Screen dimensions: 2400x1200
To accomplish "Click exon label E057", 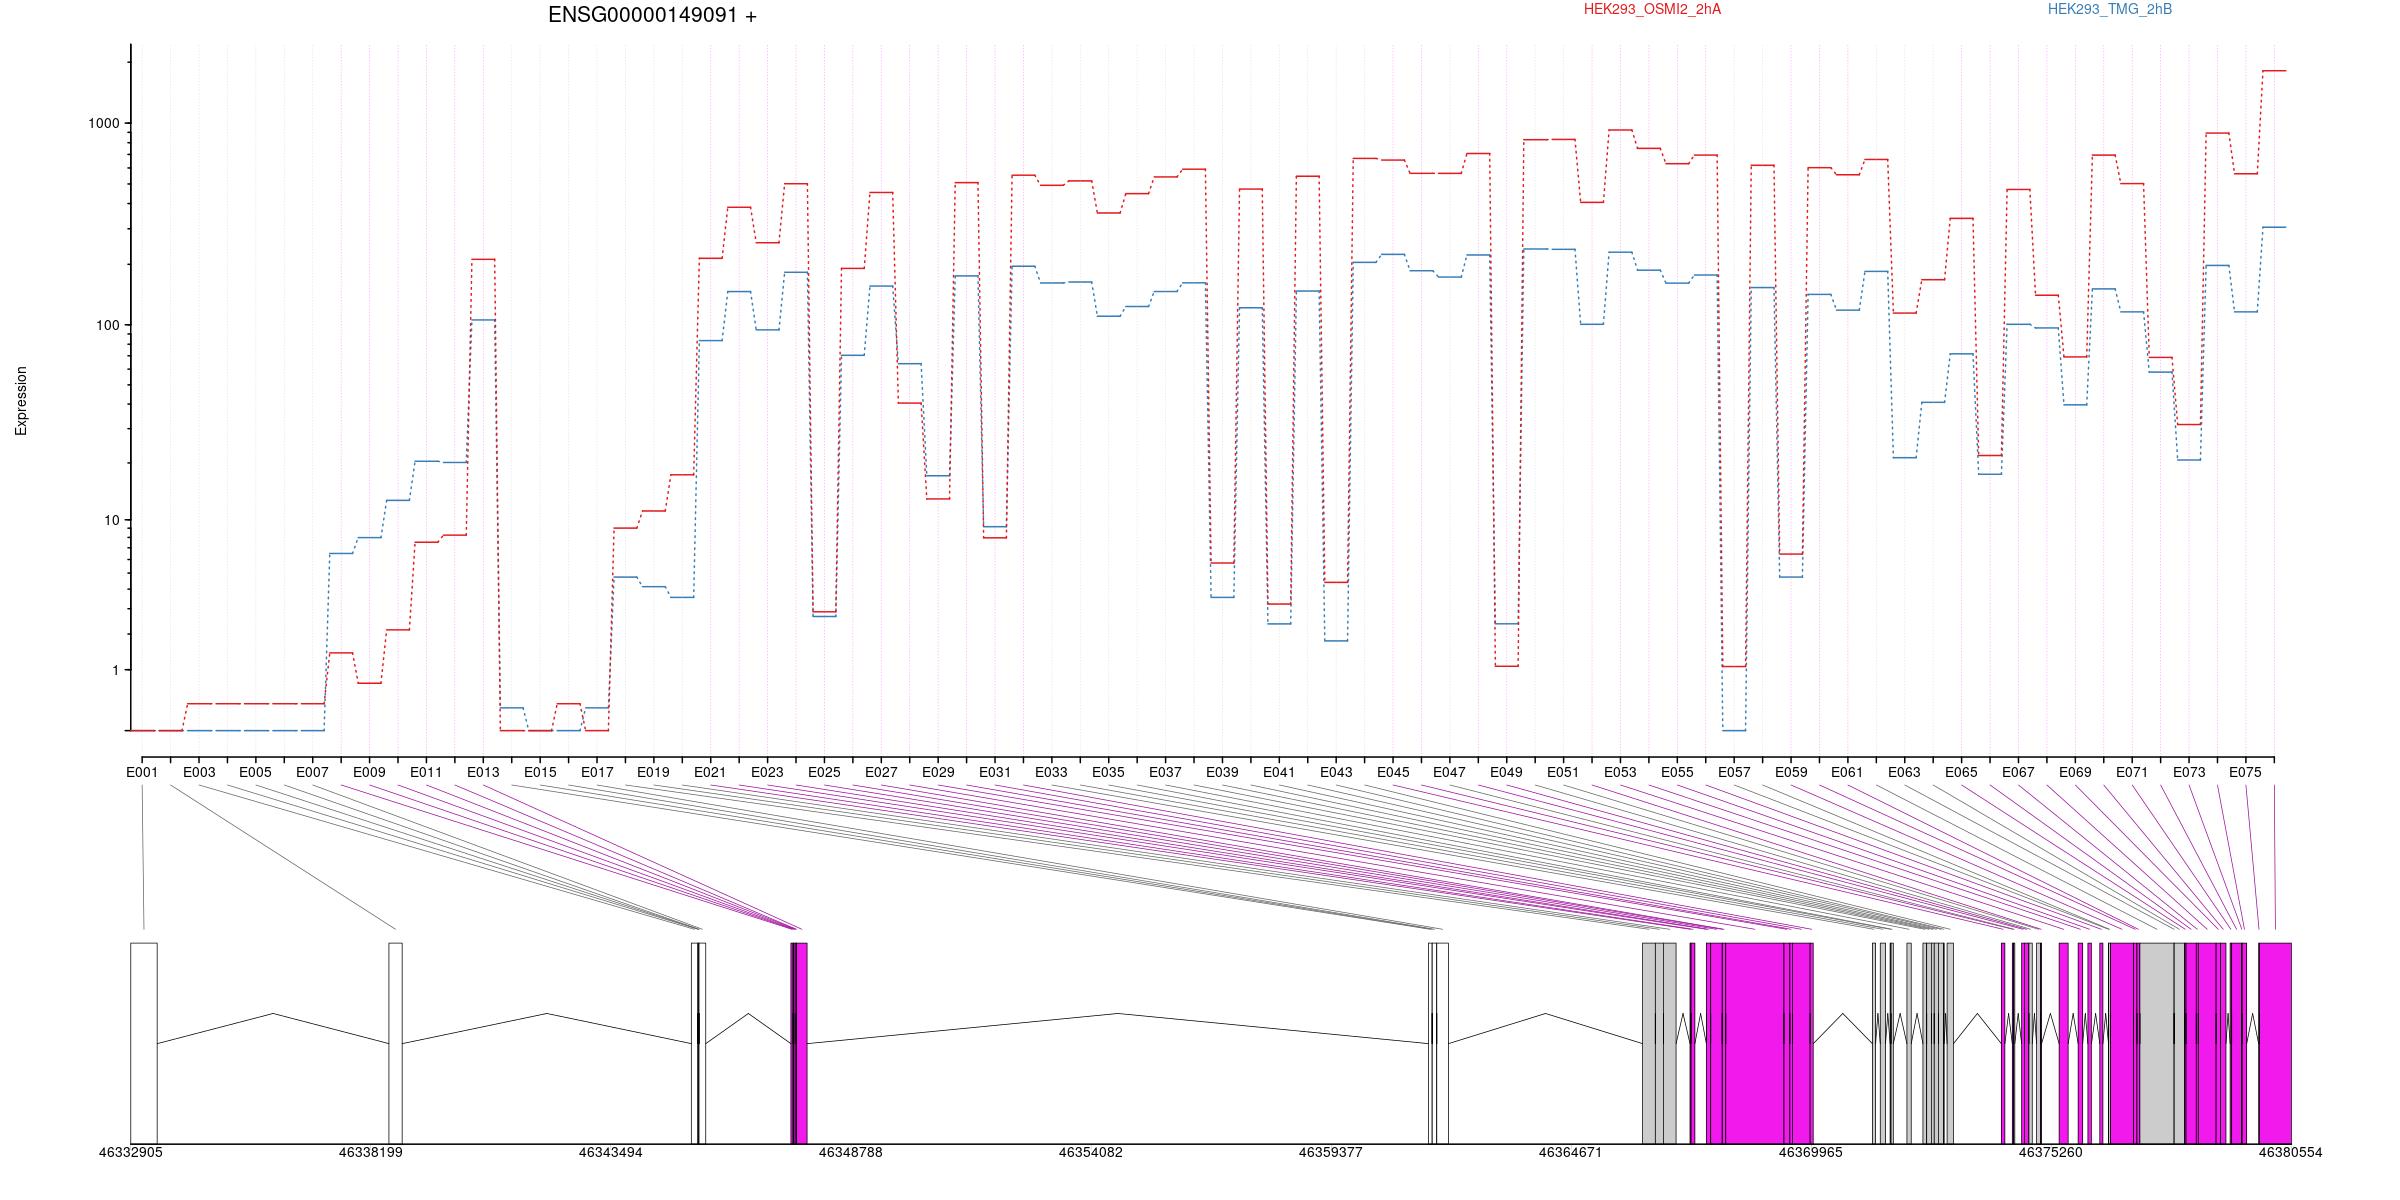I will [1734, 772].
